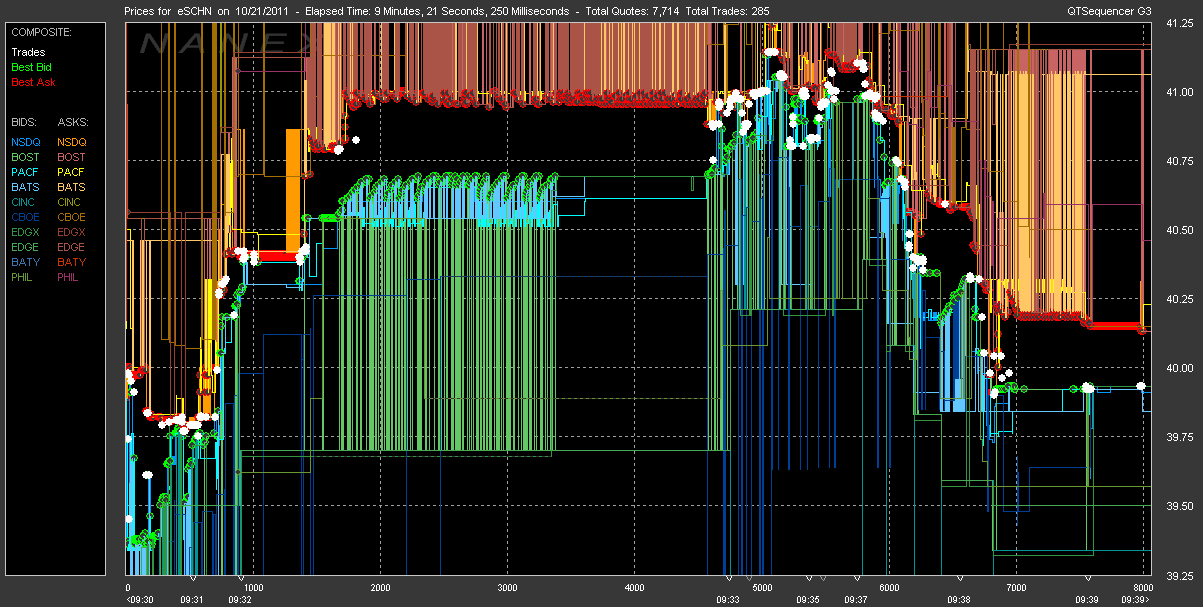Click the 5000 sequence axis label
The height and width of the screenshot is (607, 1203).
click(761, 588)
